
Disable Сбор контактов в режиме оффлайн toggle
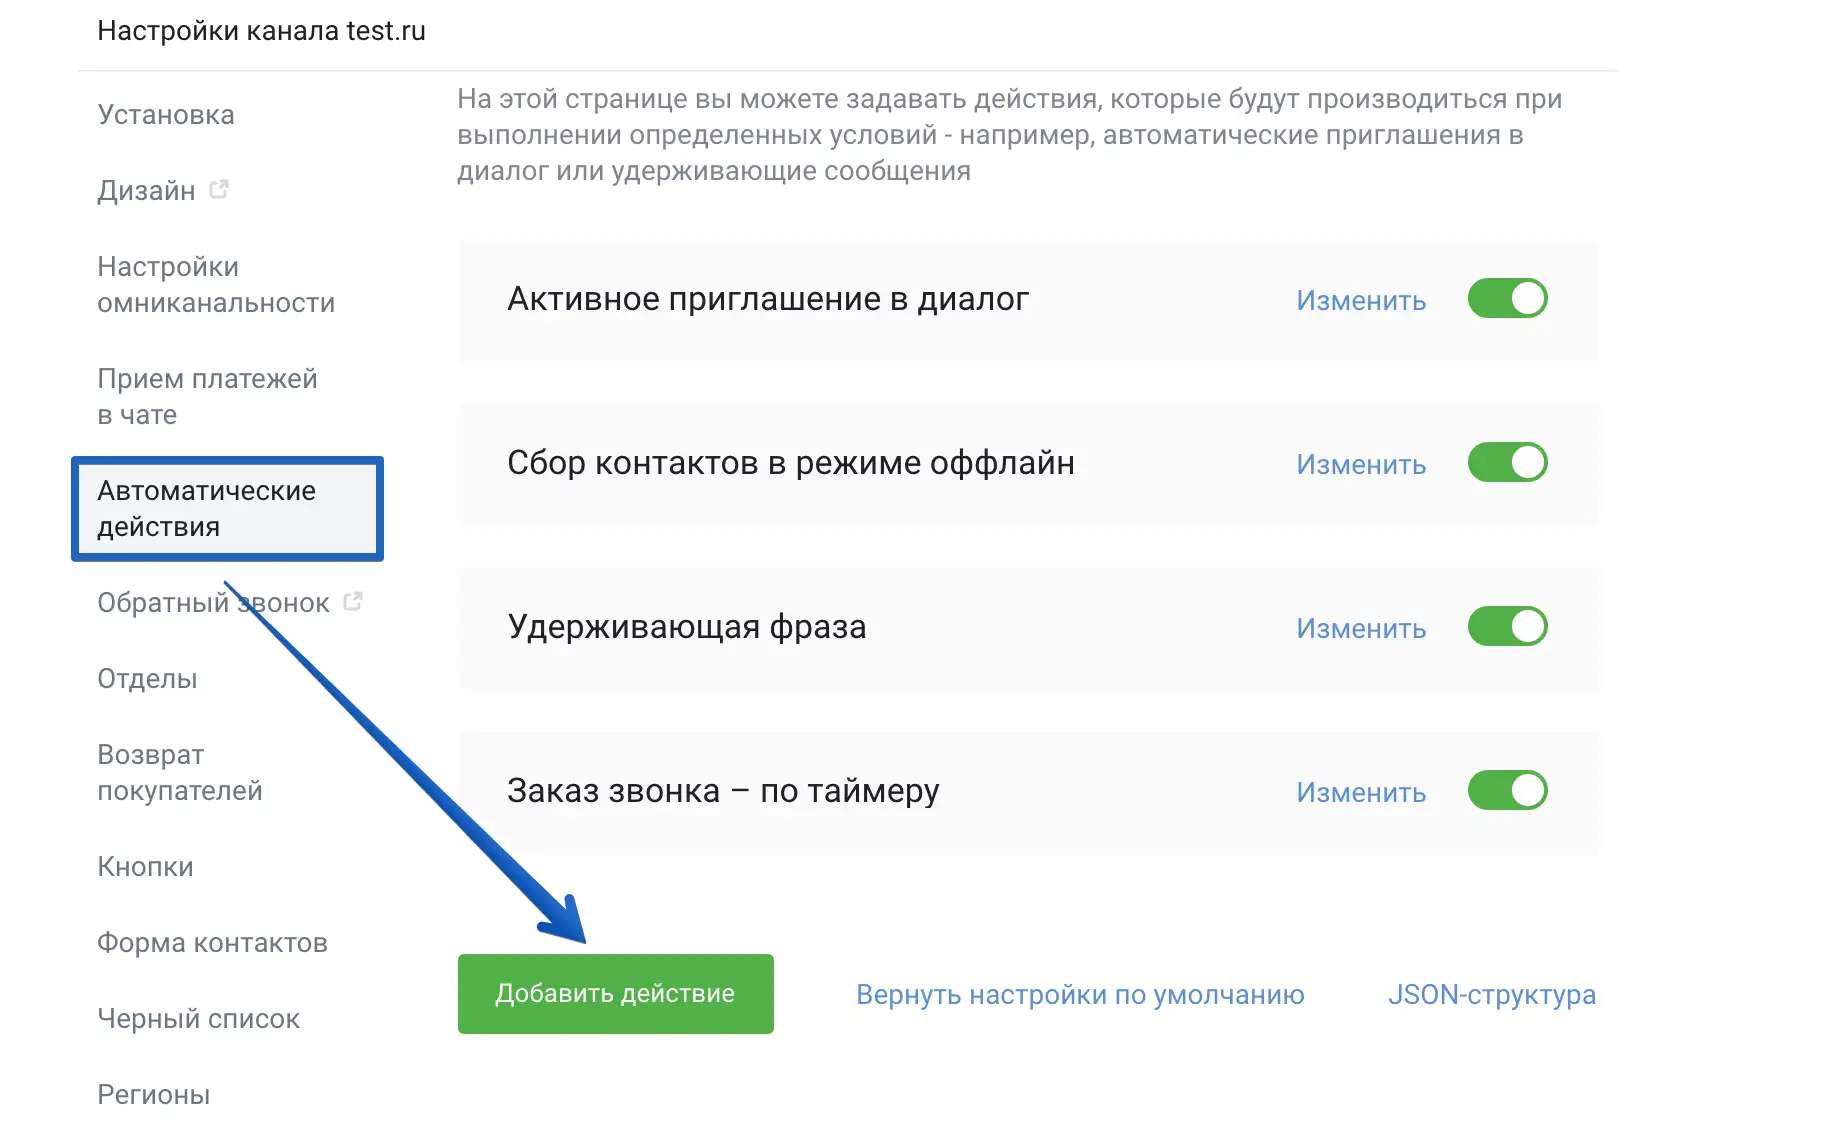click(x=1507, y=463)
